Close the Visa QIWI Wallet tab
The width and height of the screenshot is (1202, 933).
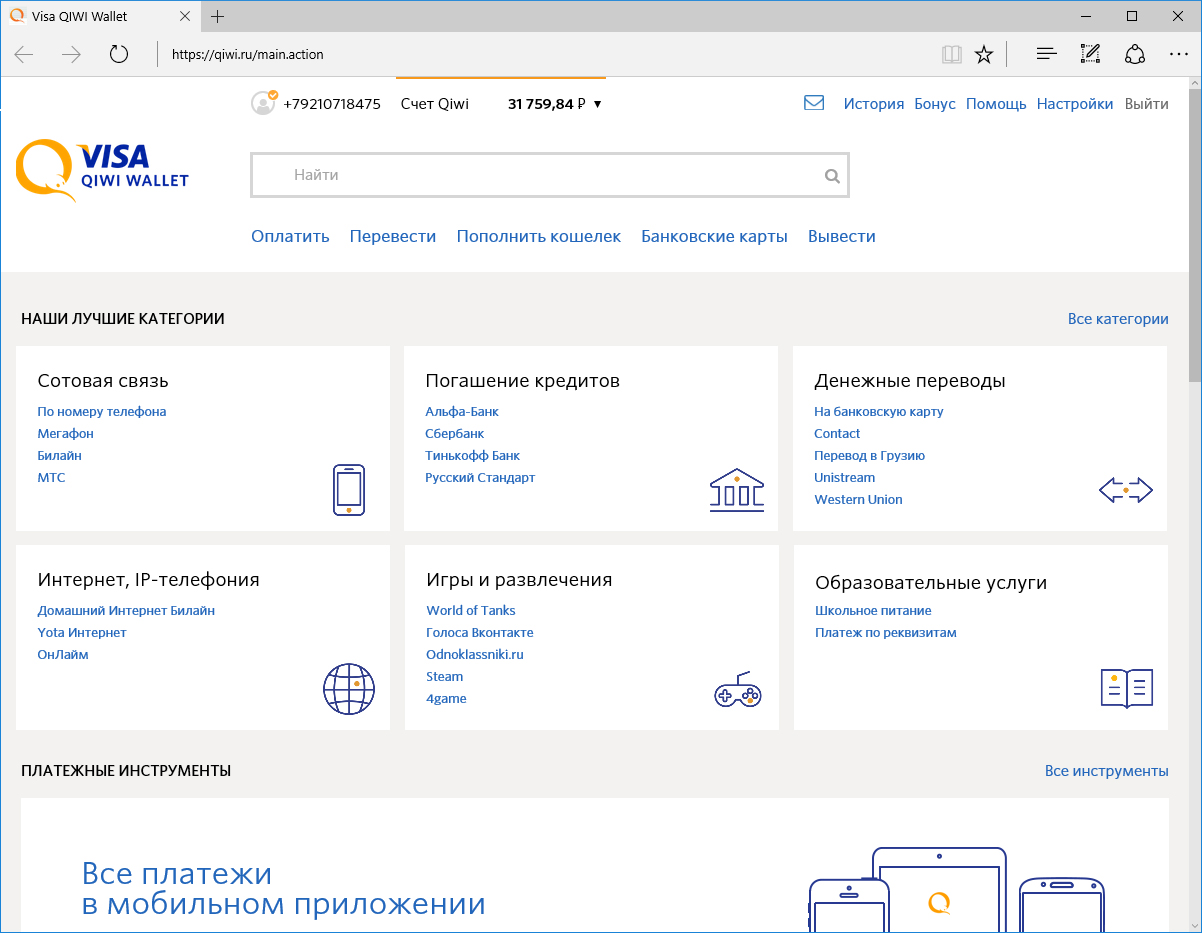pos(183,16)
